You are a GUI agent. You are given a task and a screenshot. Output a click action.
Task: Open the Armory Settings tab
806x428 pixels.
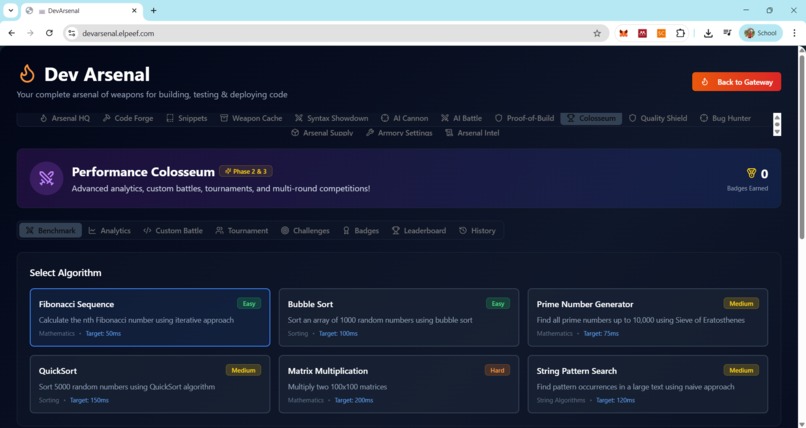399,133
